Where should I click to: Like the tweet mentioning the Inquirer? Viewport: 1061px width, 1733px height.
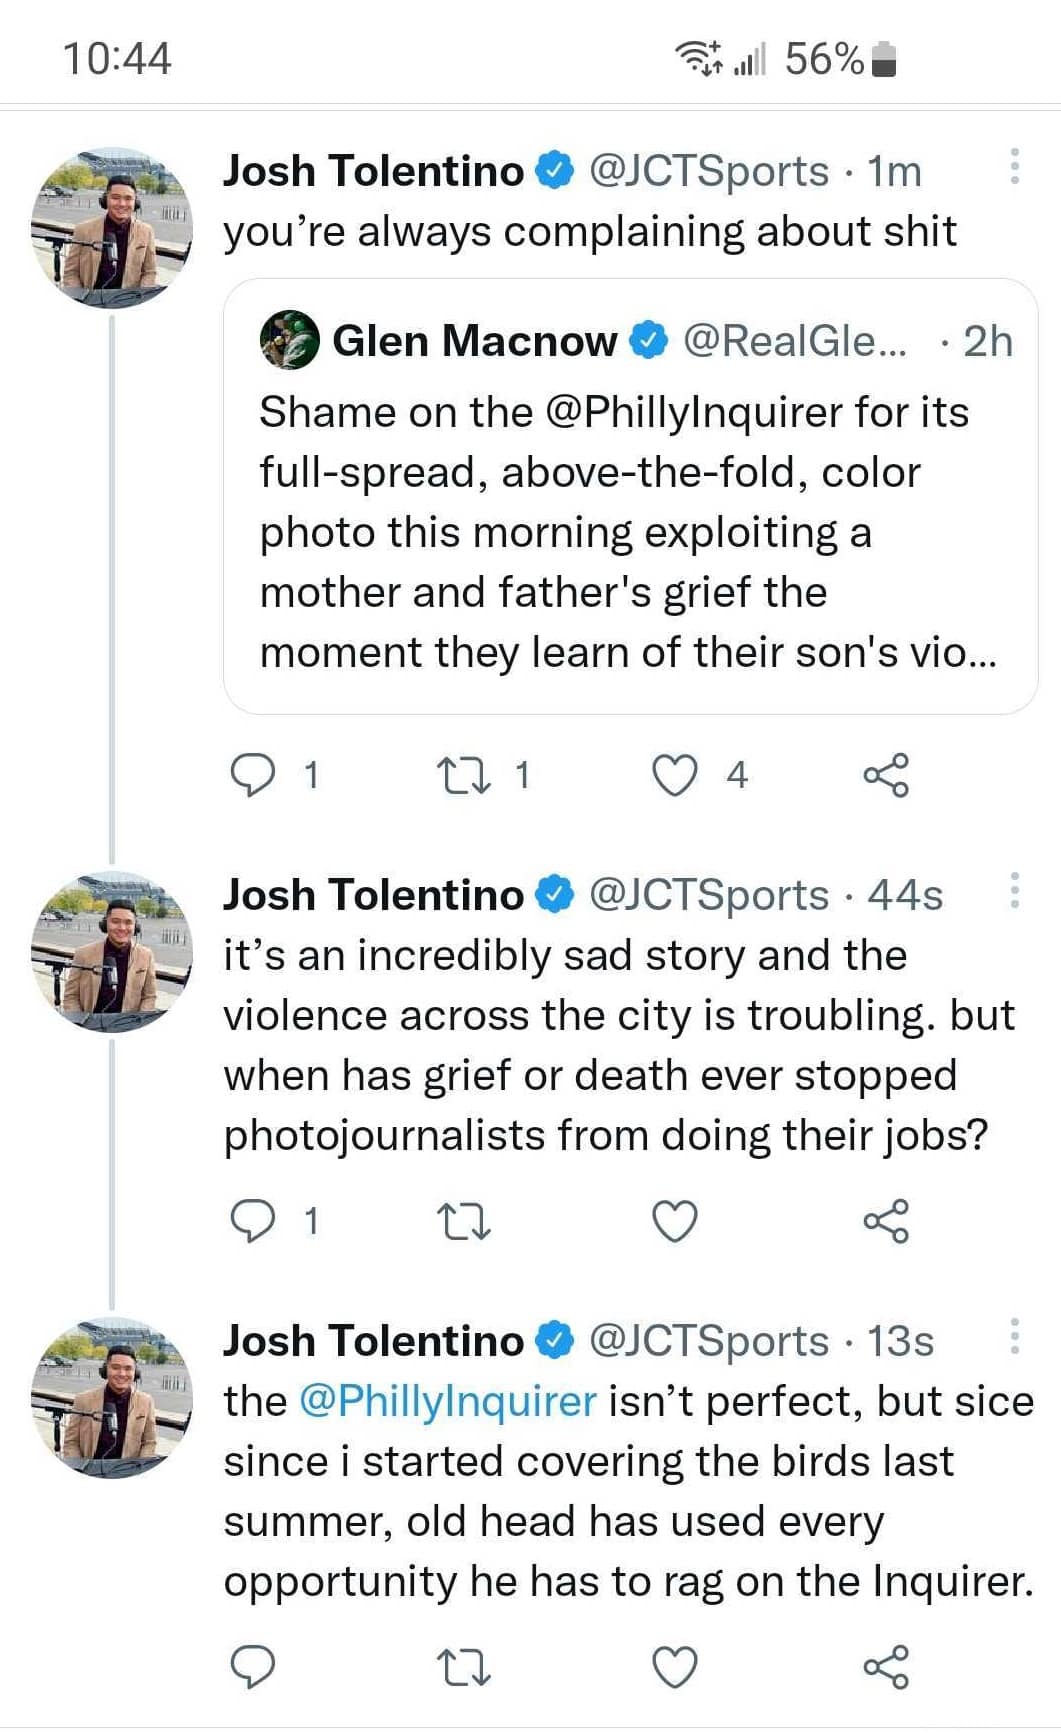(675, 1667)
